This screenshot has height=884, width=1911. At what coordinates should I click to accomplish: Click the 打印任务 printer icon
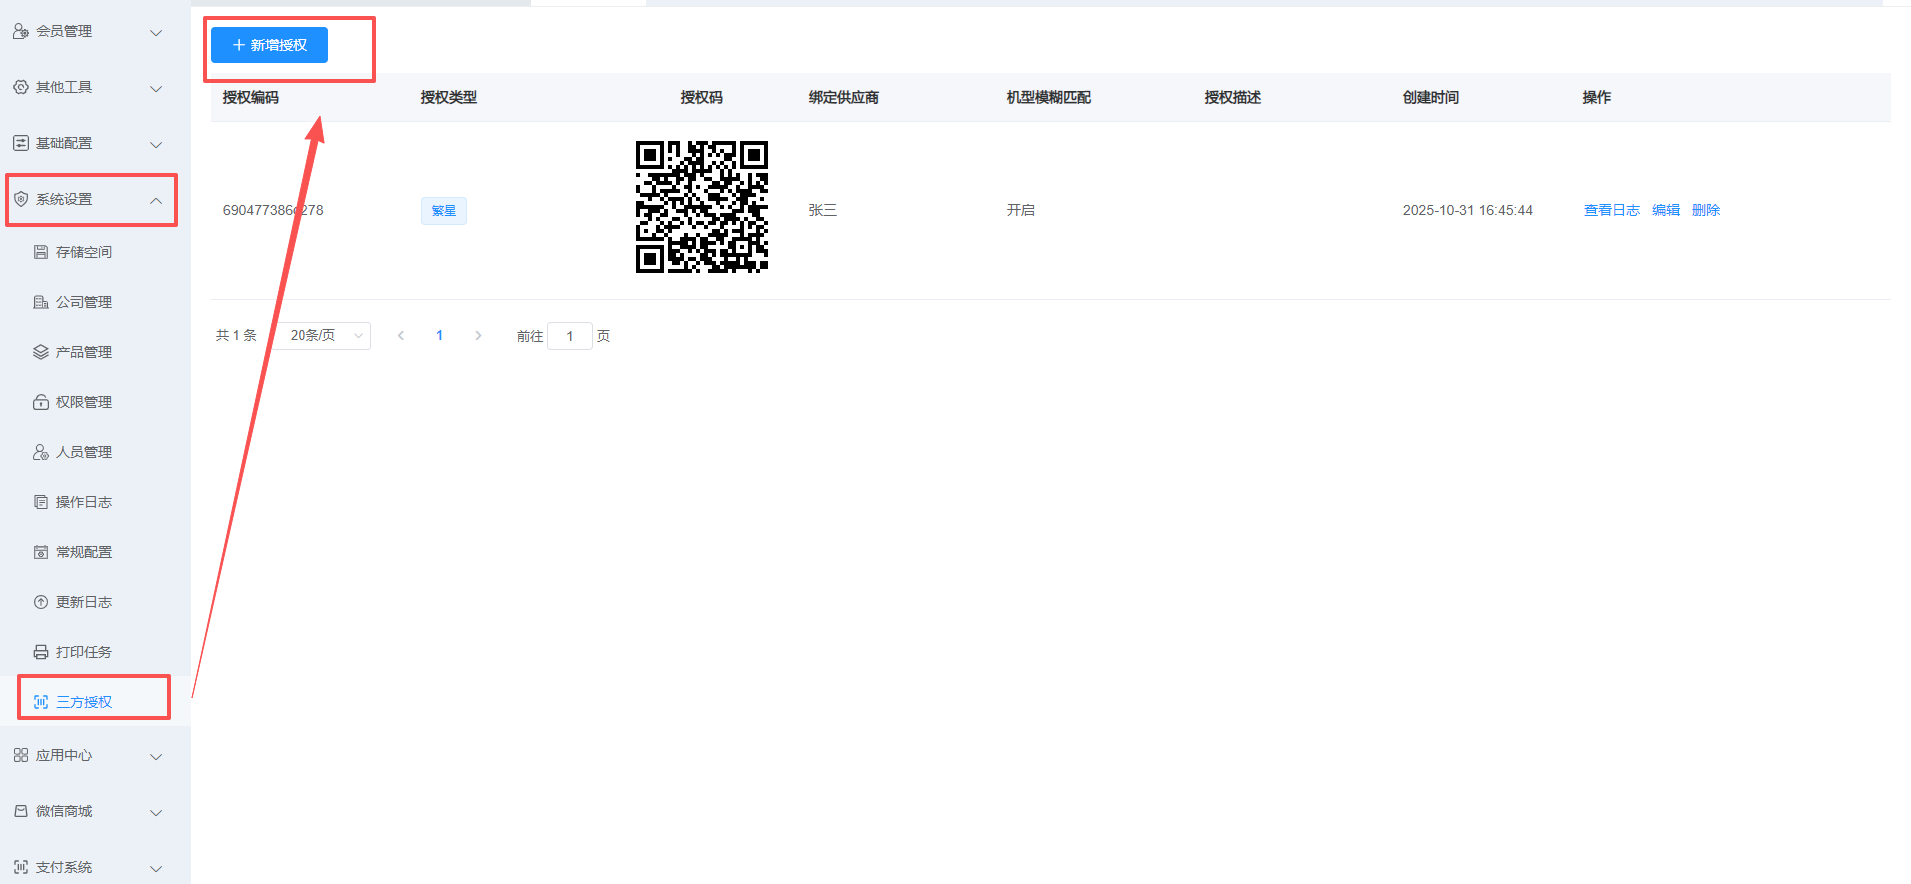pos(41,652)
